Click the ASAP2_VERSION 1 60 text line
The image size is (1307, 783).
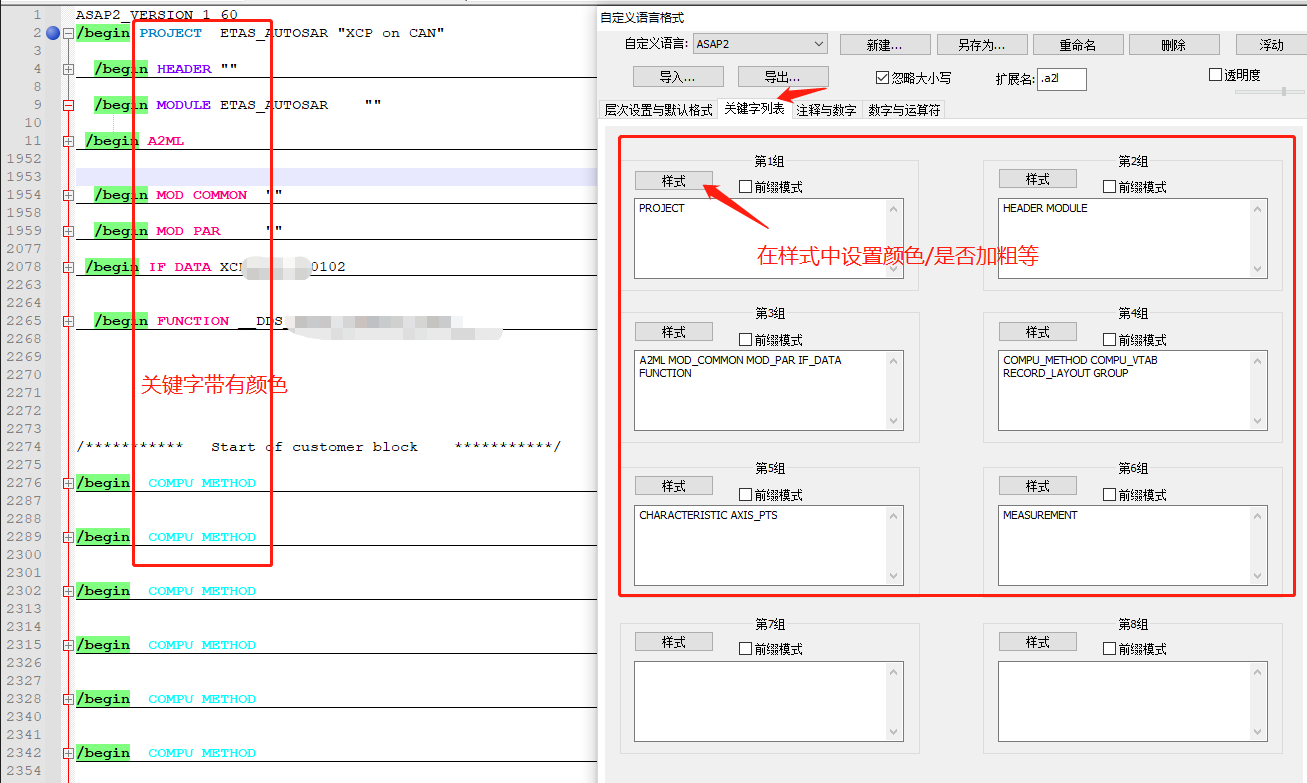pos(157,15)
